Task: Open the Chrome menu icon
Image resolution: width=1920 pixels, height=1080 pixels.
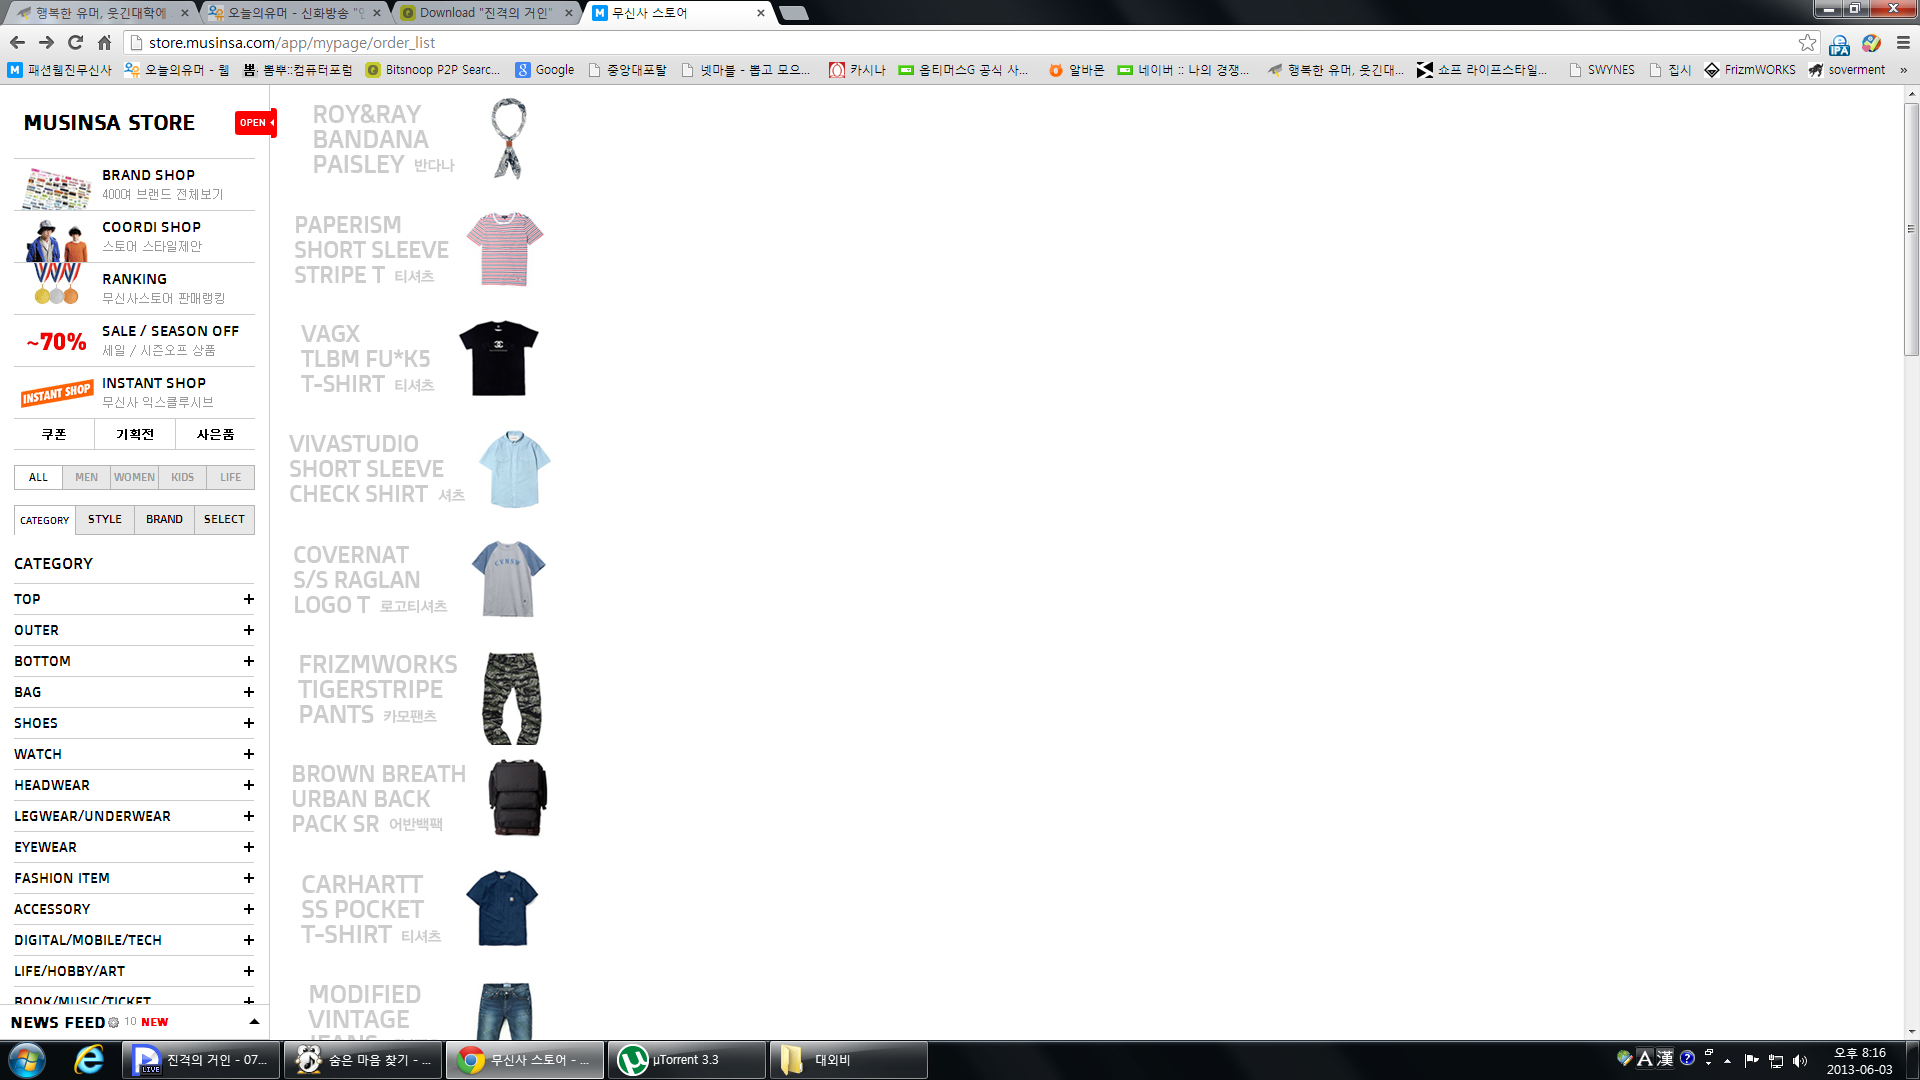Action: click(x=1903, y=42)
